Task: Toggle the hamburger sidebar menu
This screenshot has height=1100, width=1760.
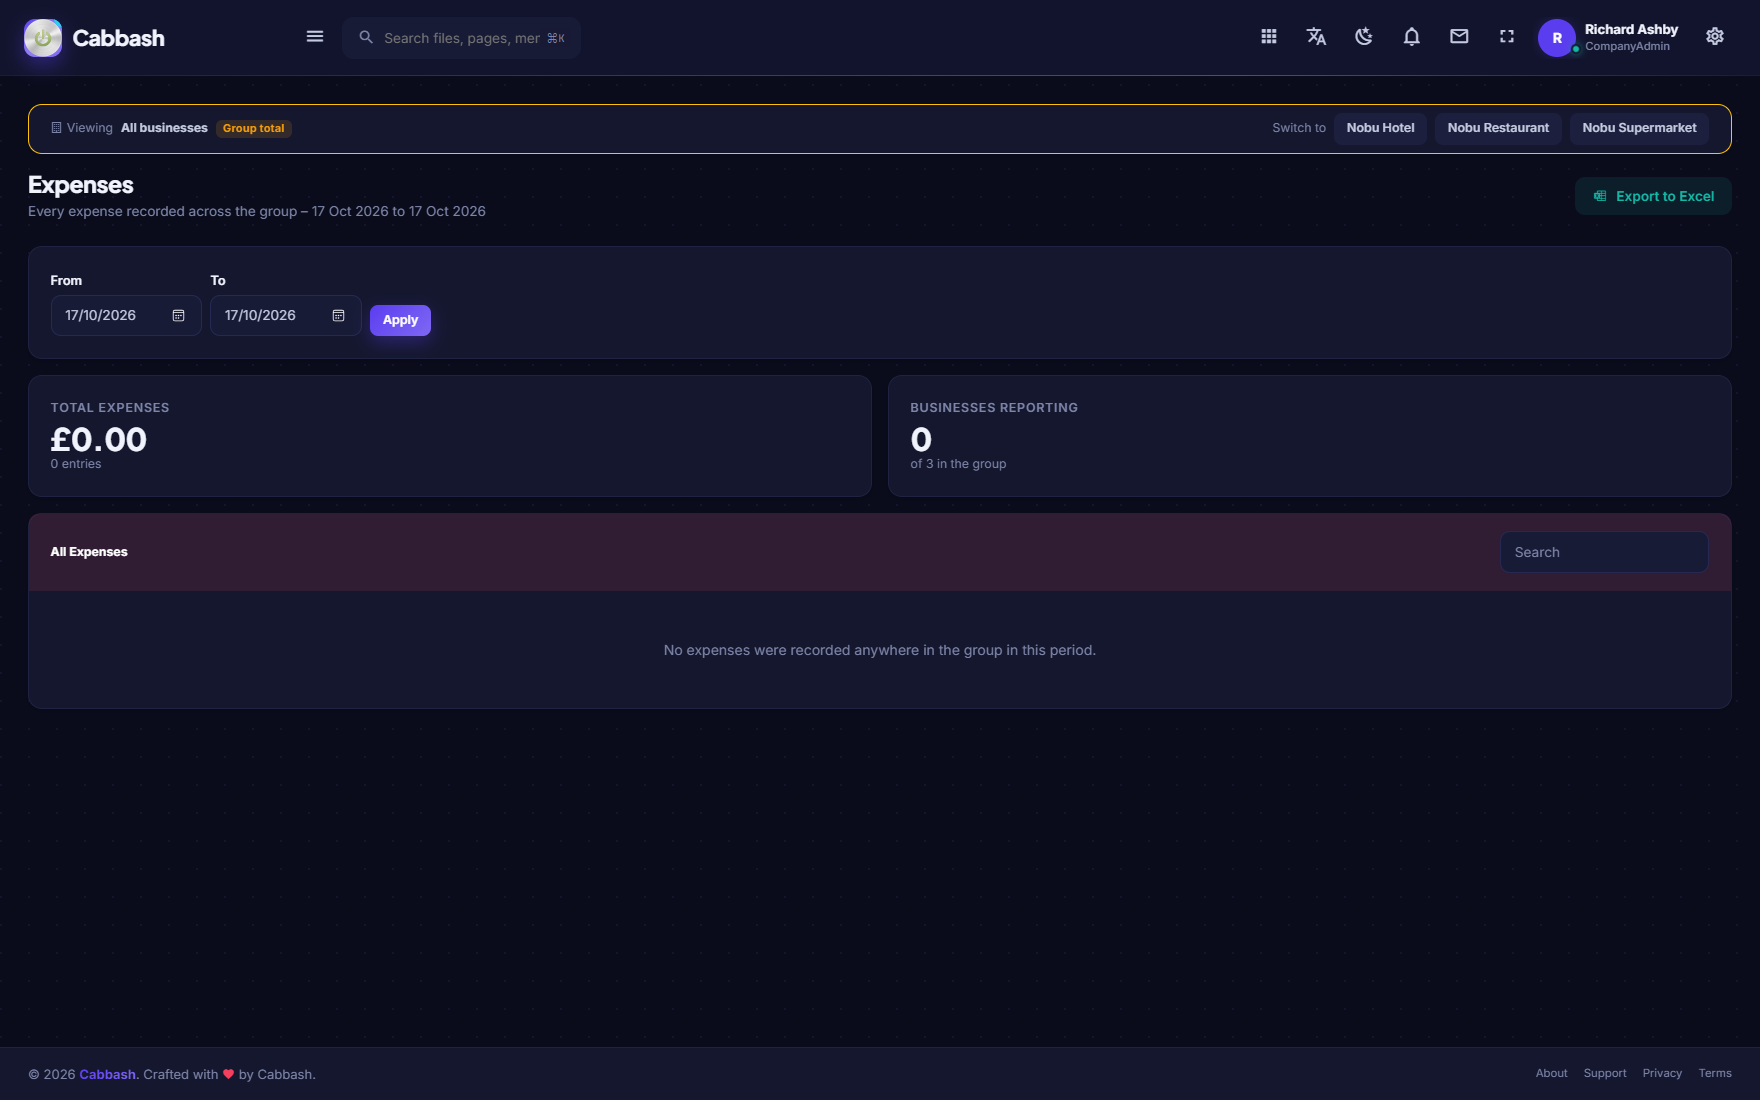Action: click(x=315, y=37)
